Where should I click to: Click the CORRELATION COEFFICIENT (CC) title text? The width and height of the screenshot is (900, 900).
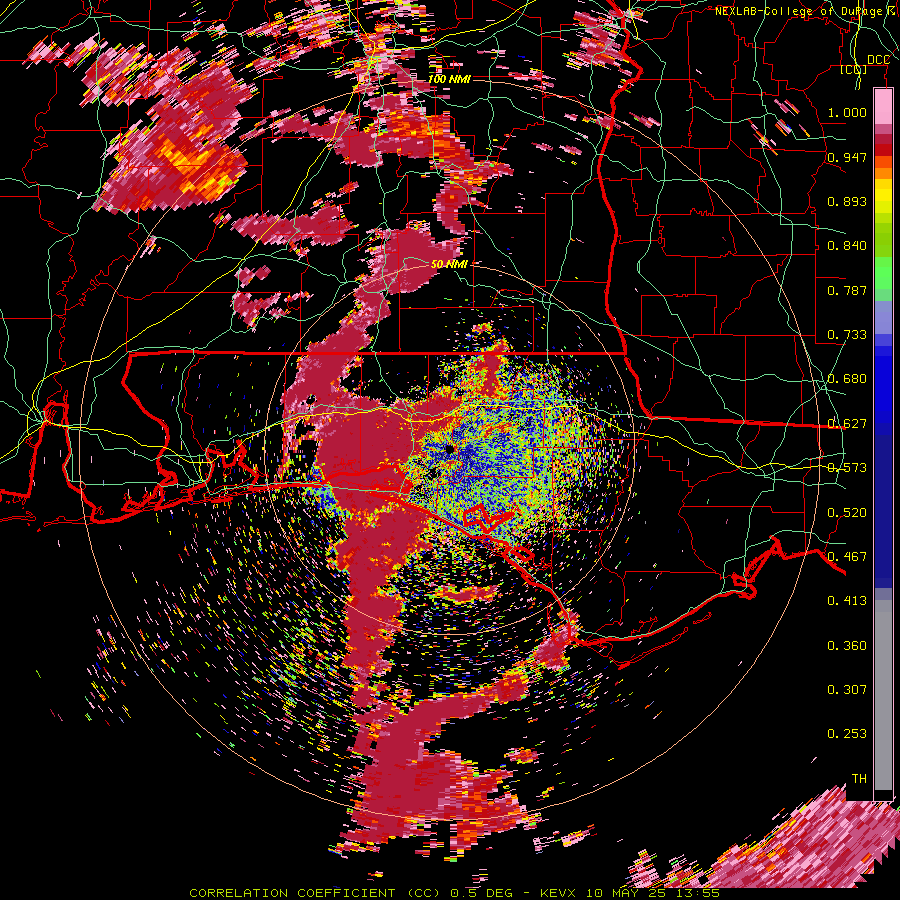point(315,893)
